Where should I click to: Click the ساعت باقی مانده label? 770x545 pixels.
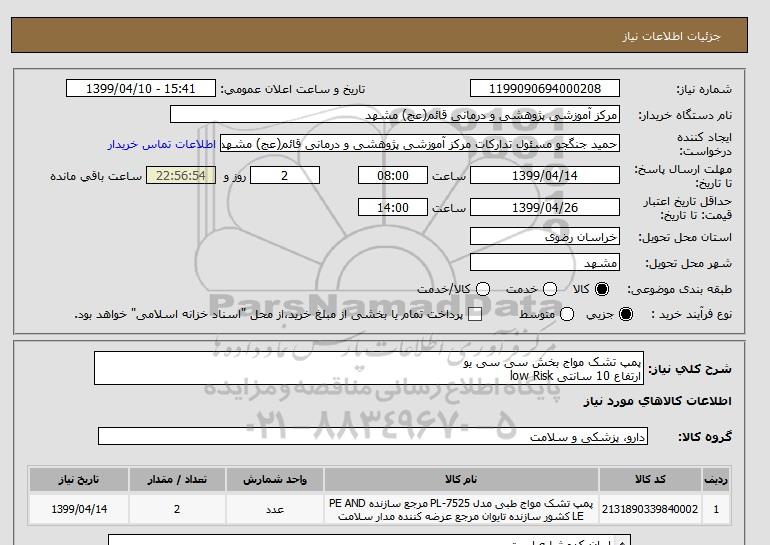[96, 176]
